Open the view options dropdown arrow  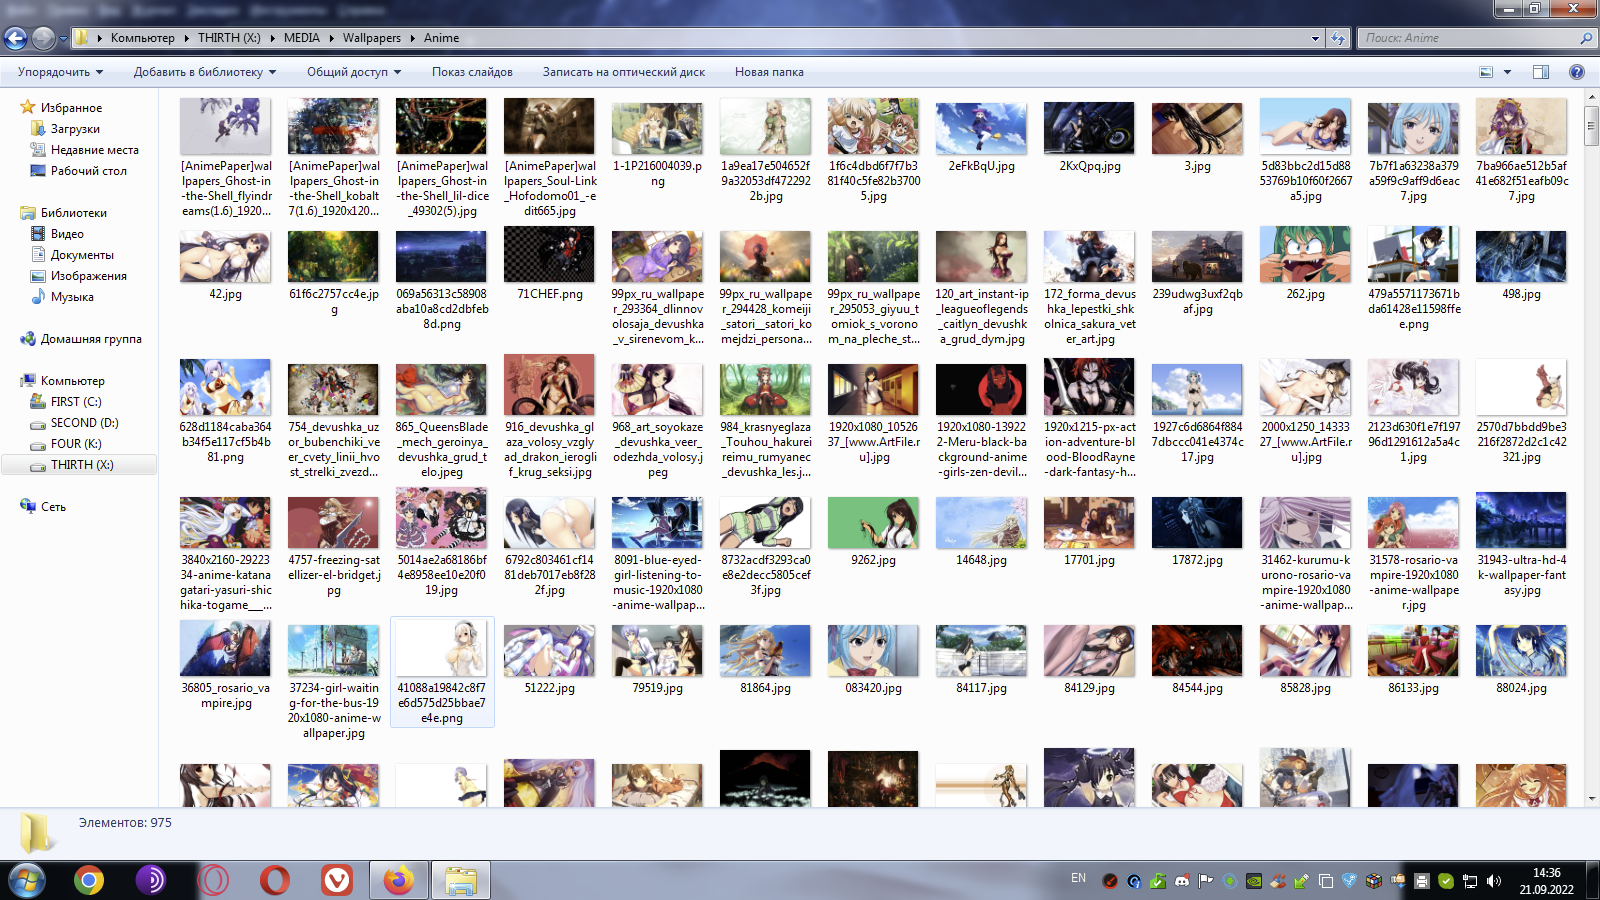[1507, 72]
